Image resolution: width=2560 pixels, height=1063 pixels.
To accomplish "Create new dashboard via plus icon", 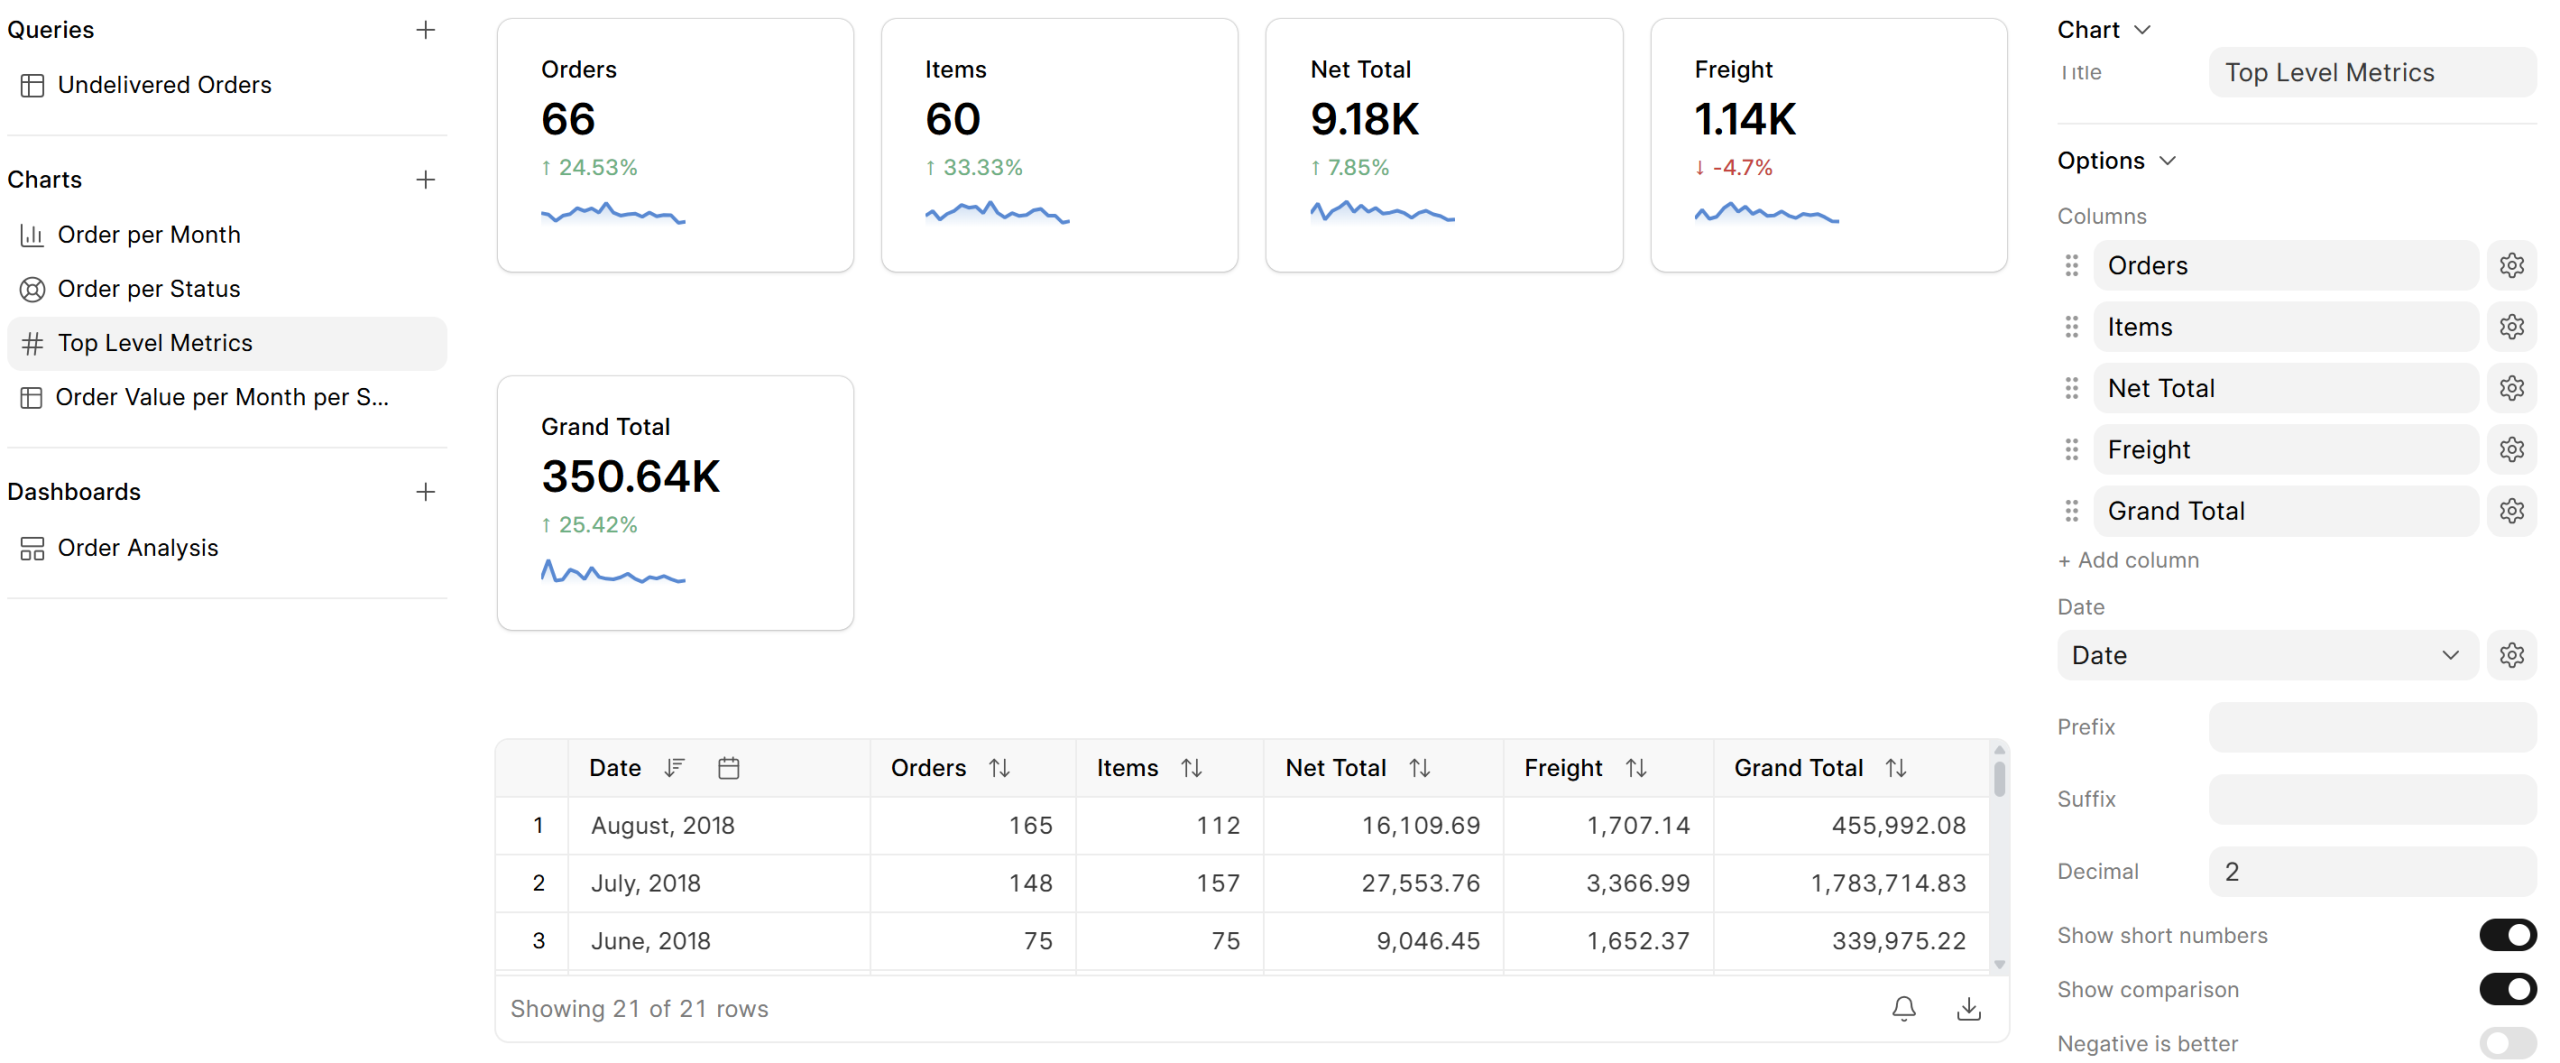I will click(425, 492).
